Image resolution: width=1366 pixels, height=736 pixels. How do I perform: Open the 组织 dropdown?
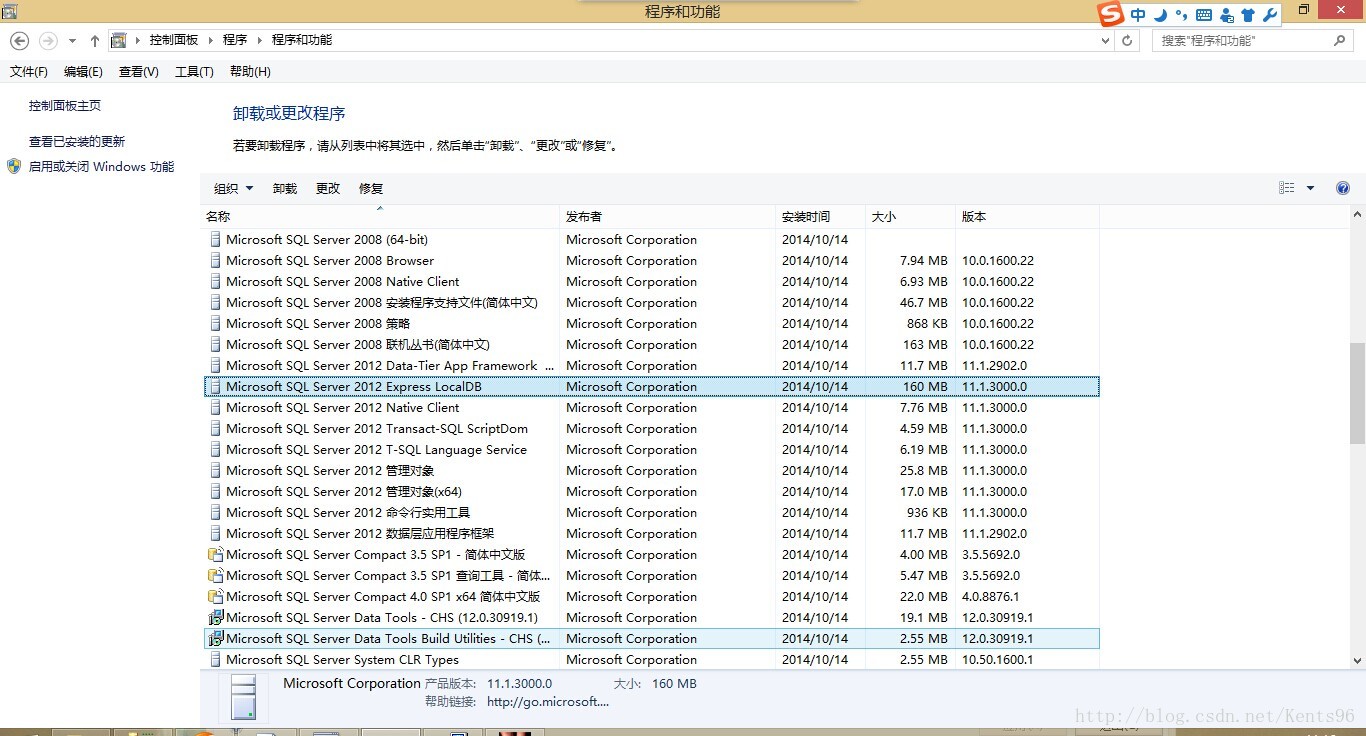234,189
